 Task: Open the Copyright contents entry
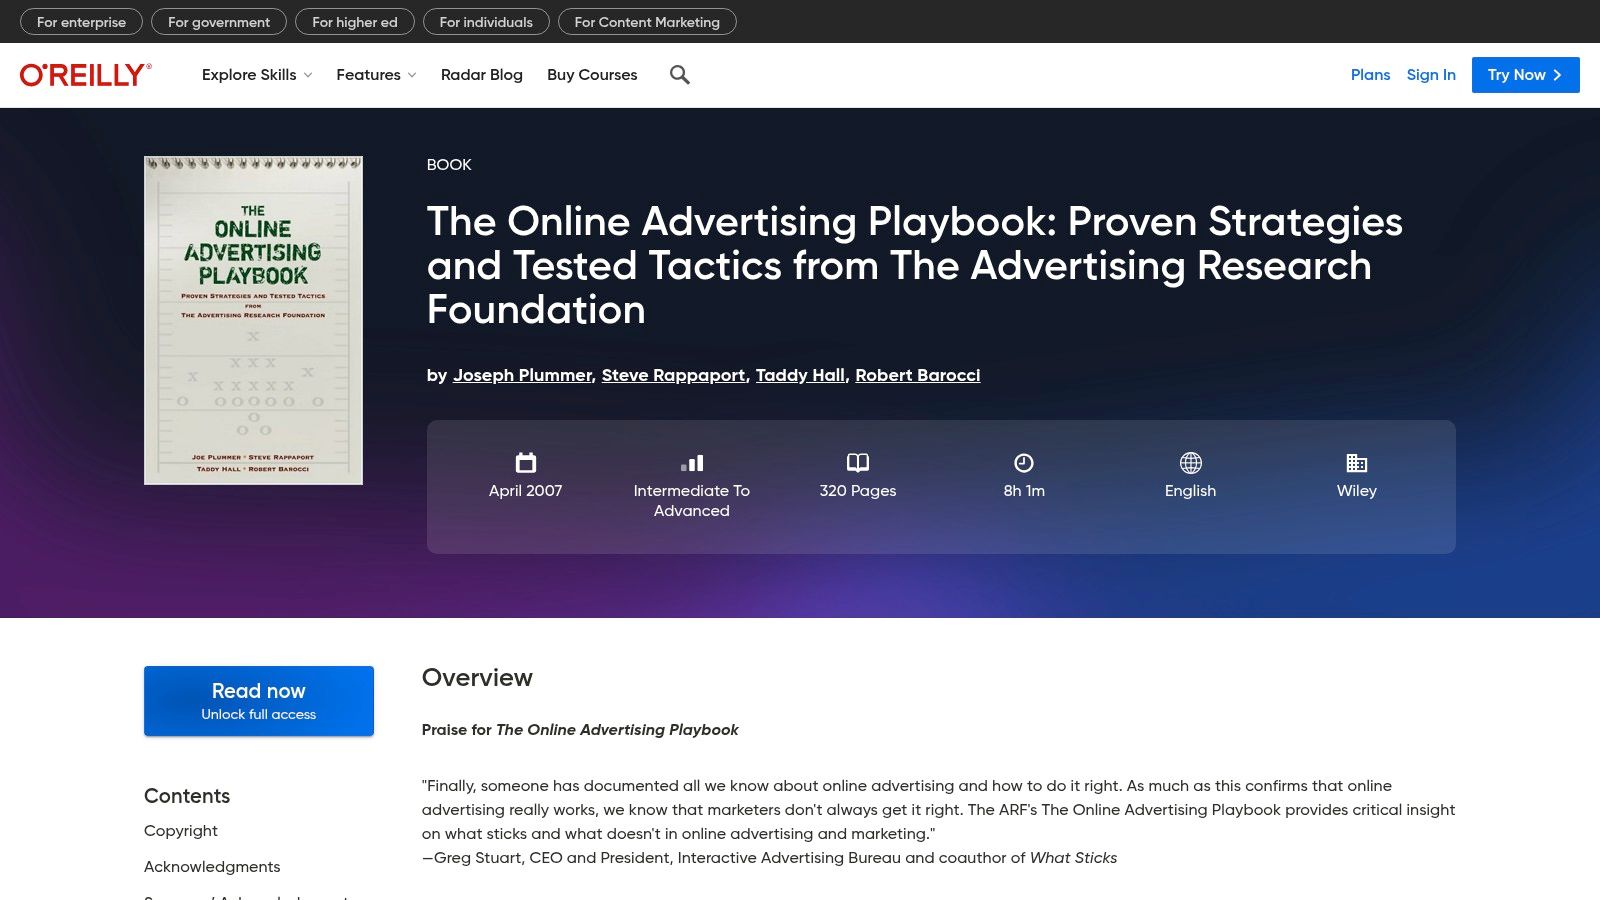tap(181, 831)
